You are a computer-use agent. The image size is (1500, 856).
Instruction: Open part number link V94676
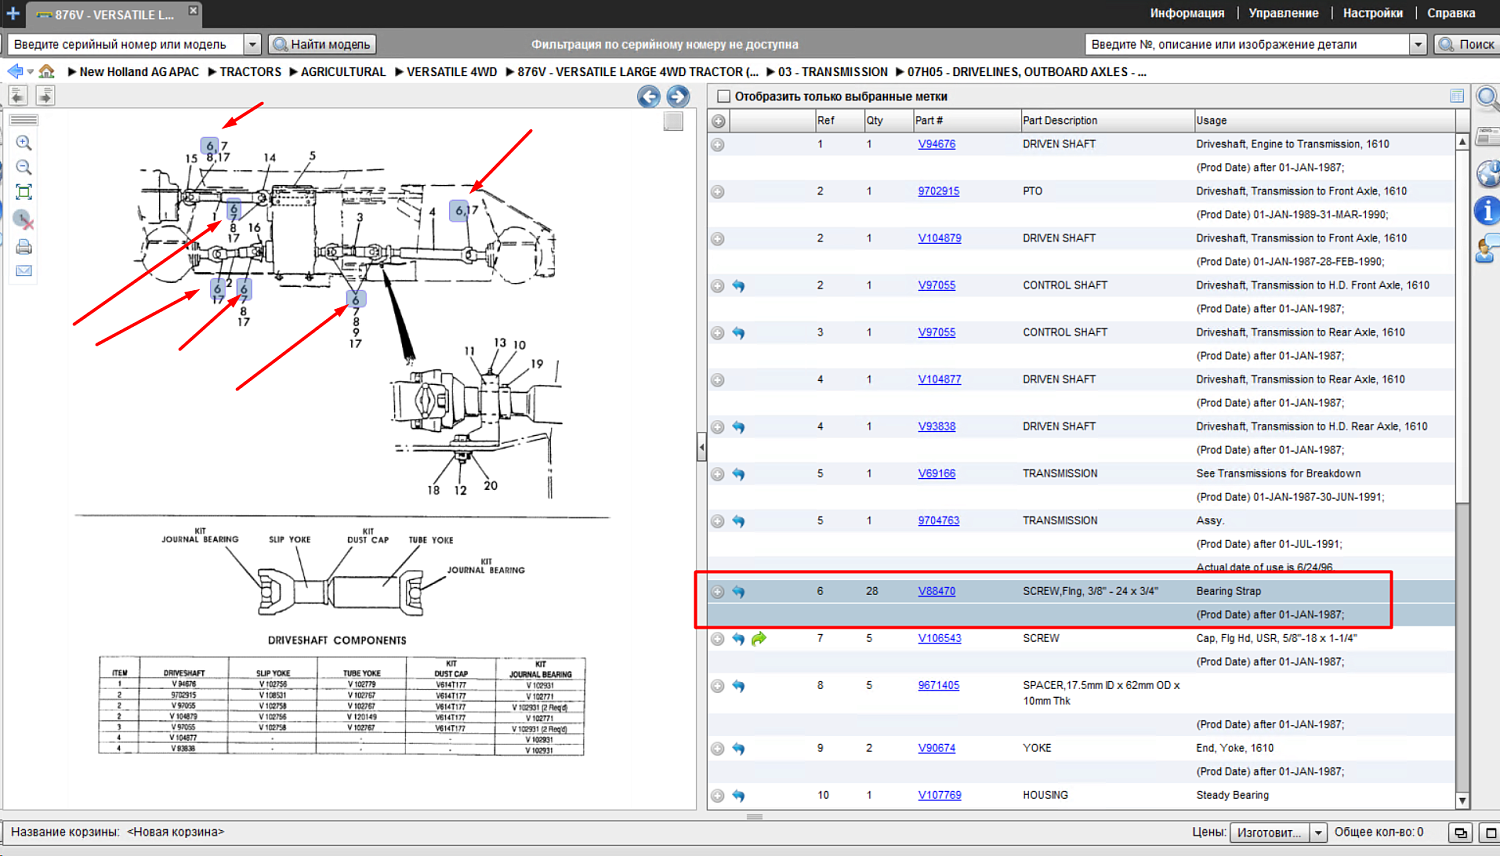[x=937, y=144]
